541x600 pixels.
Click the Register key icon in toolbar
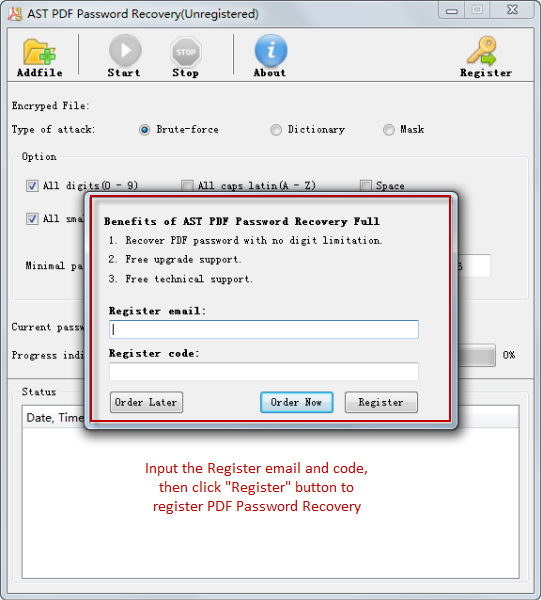coord(482,51)
